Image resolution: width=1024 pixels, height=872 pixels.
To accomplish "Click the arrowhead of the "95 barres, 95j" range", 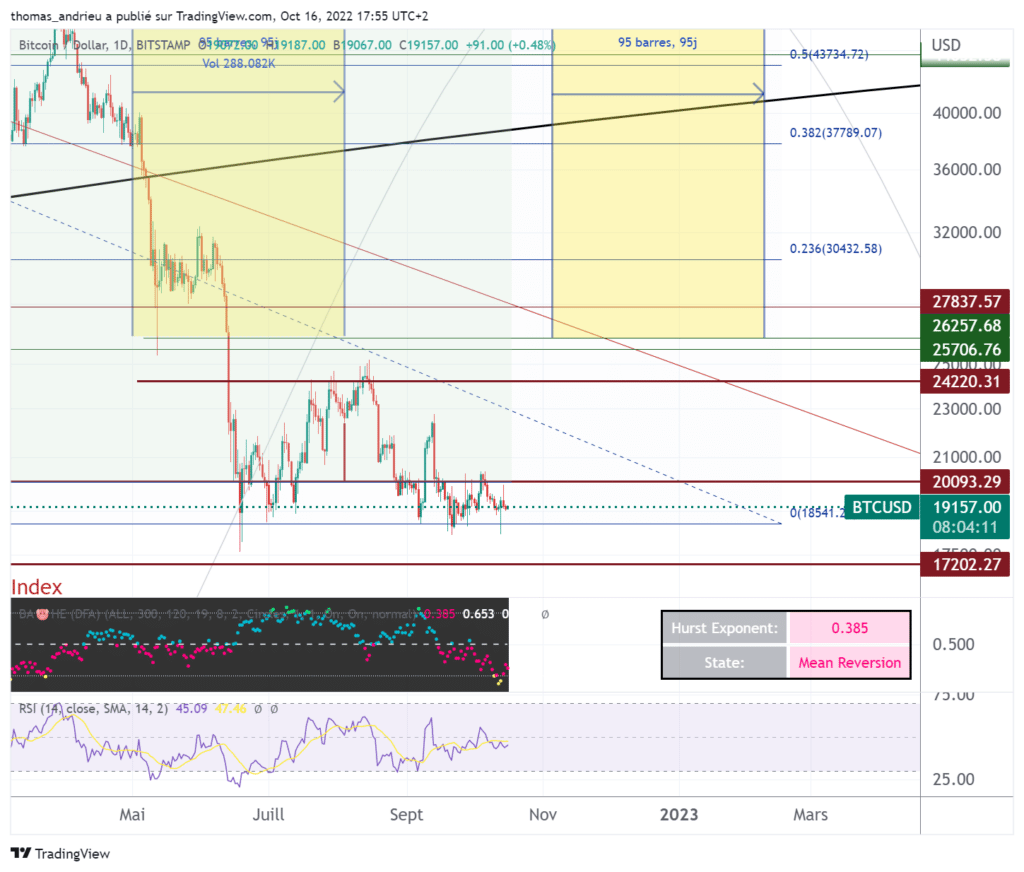I will [x=759, y=95].
